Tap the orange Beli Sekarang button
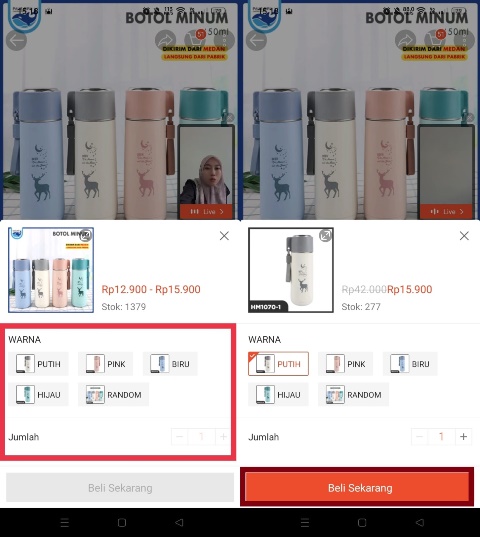Image resolution: width=480 pixels, height=537 pixels. [x=357, y=487]
